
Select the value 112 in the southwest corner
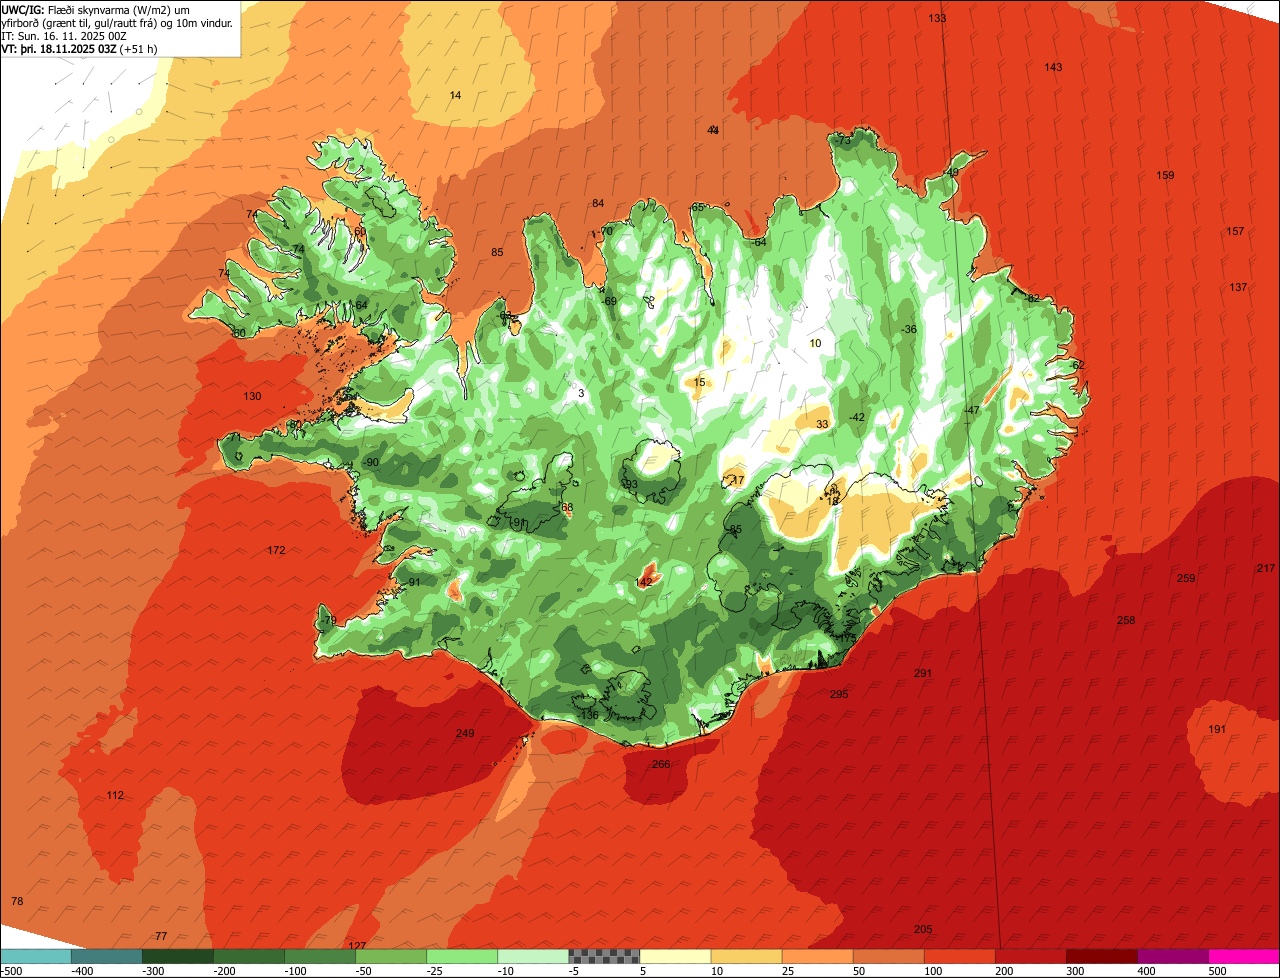(115, 795)
